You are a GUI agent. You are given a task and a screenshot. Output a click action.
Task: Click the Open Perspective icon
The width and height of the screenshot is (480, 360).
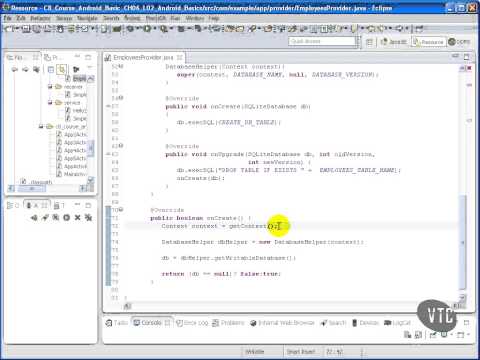click(369, 42)
